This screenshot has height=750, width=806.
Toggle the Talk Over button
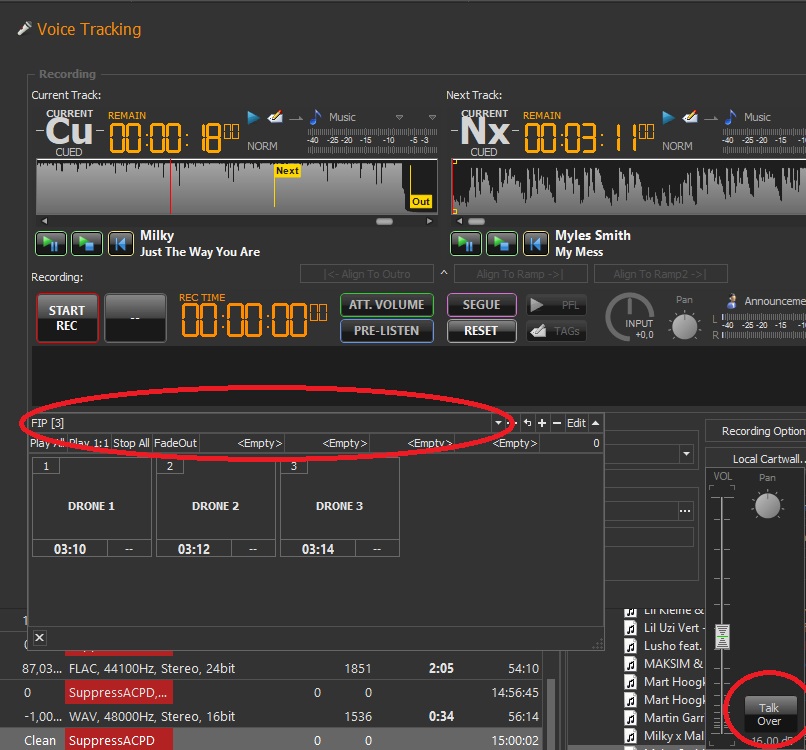[770, 715]
